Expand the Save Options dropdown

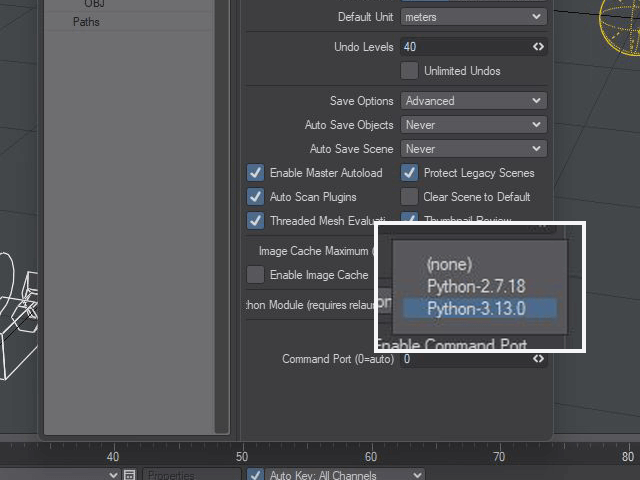coord(473,101)
